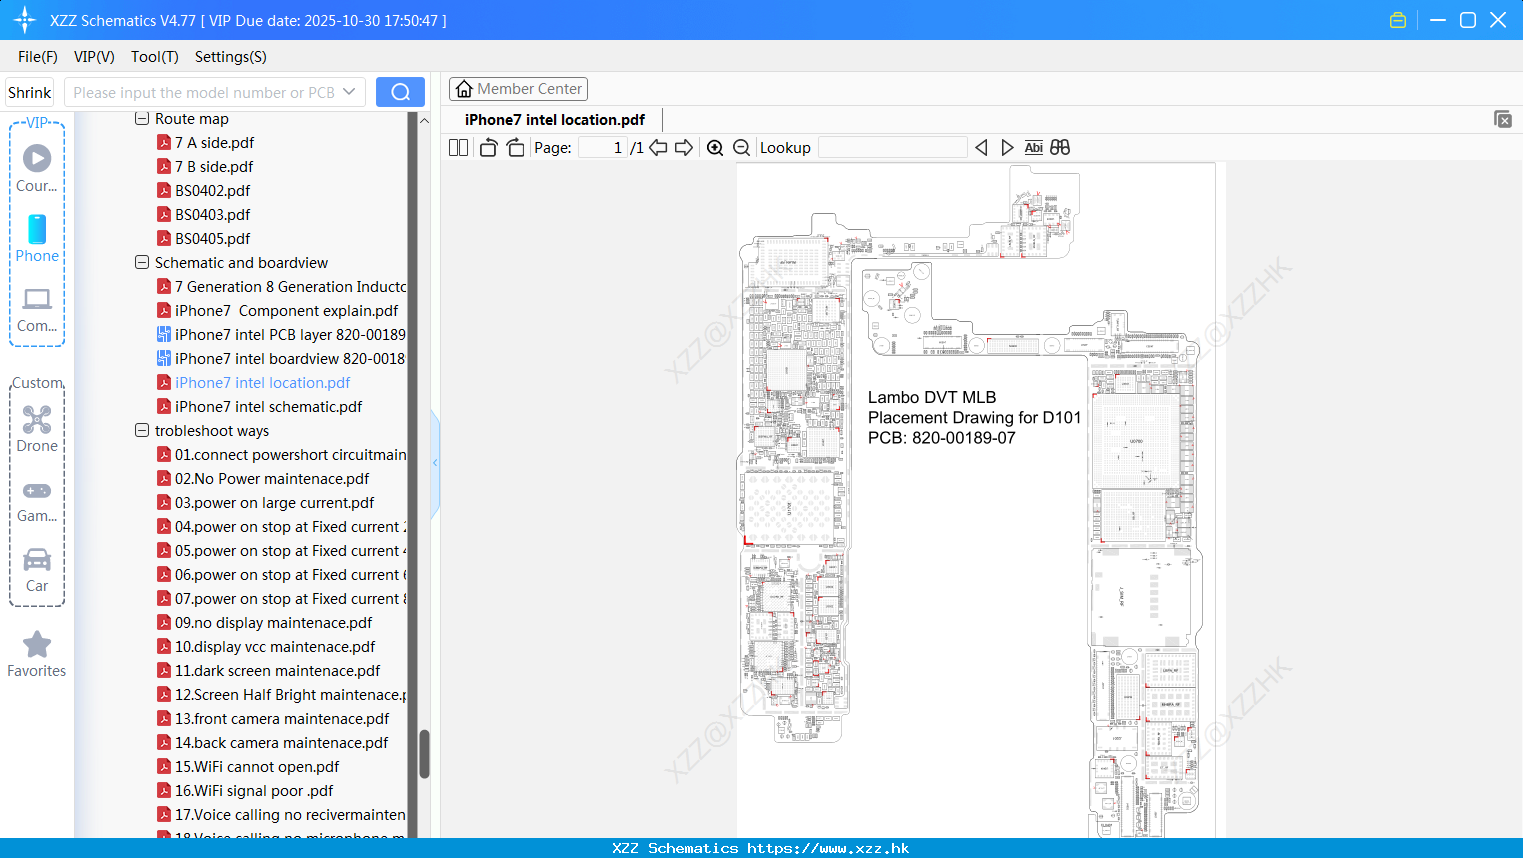Open the Car sidebar category
Image resolution: width=1523 pixels, height=858 pixels.
[37, 569]
